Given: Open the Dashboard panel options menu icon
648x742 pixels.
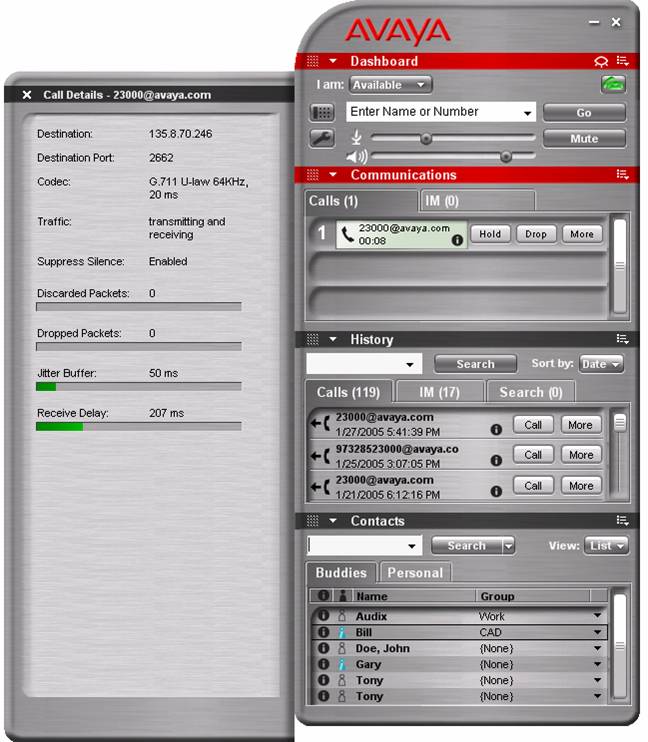Looking at the screenshot, I should coord(622,61).
